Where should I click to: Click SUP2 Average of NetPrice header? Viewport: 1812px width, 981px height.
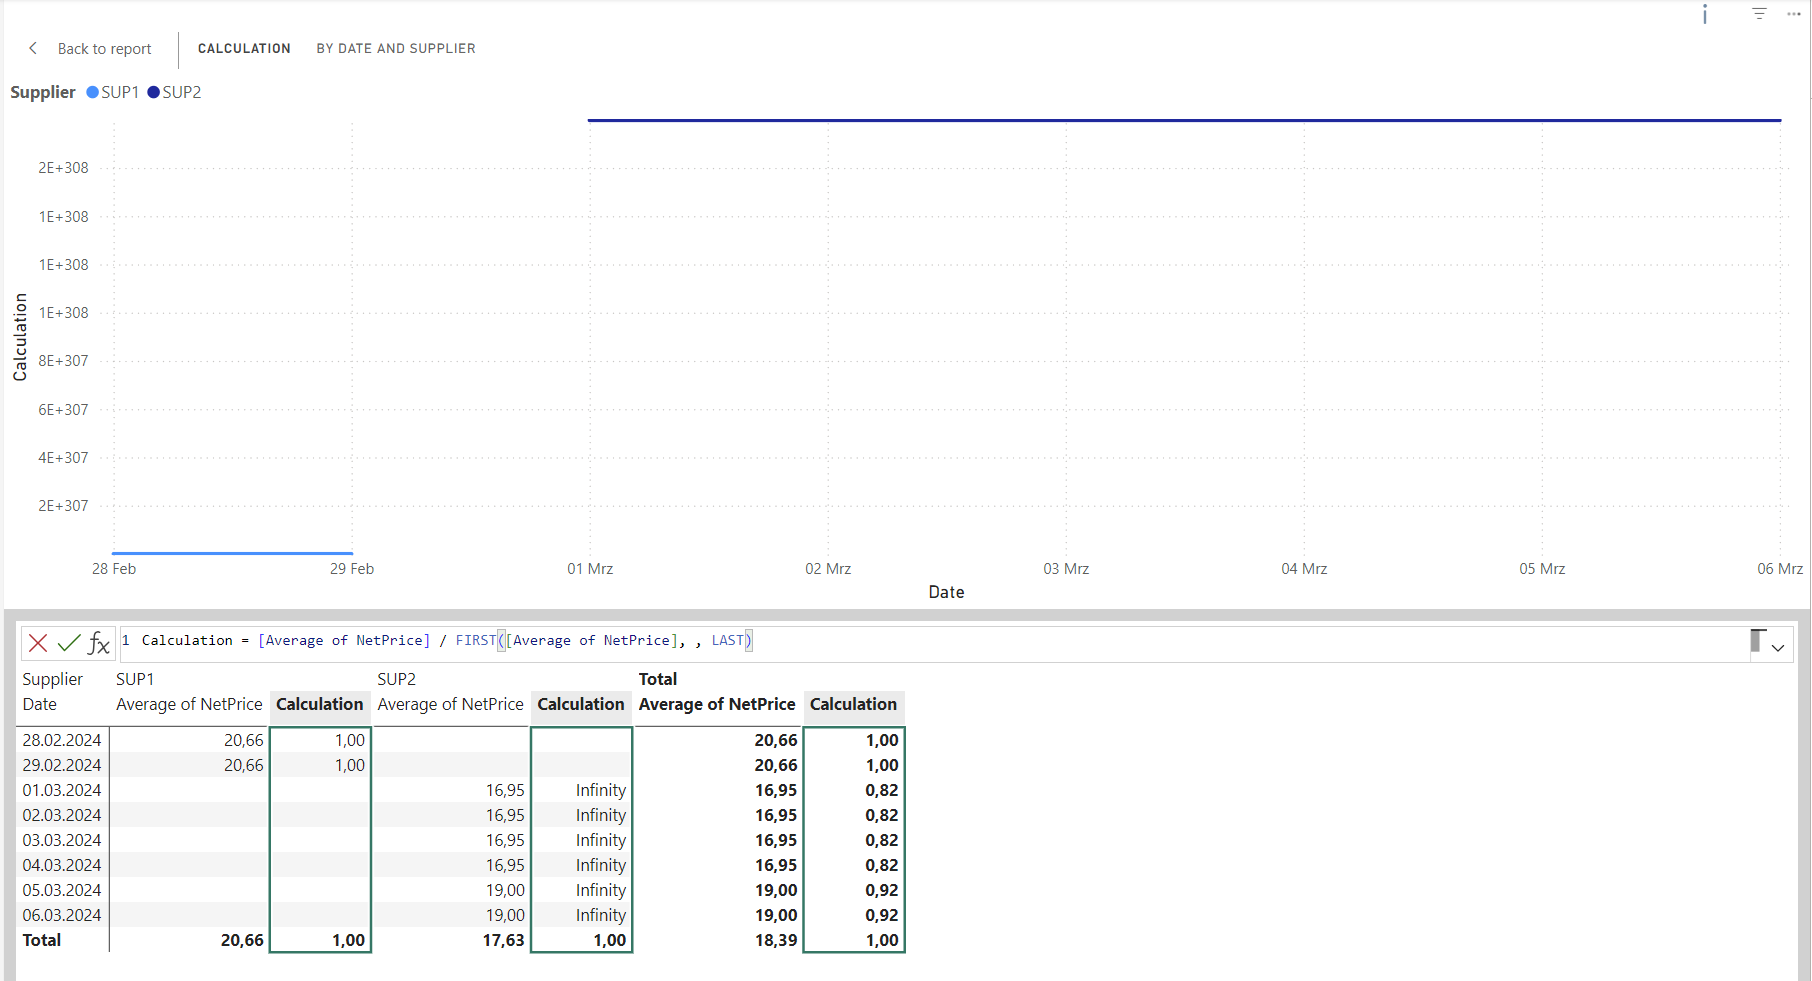point(450,705)
